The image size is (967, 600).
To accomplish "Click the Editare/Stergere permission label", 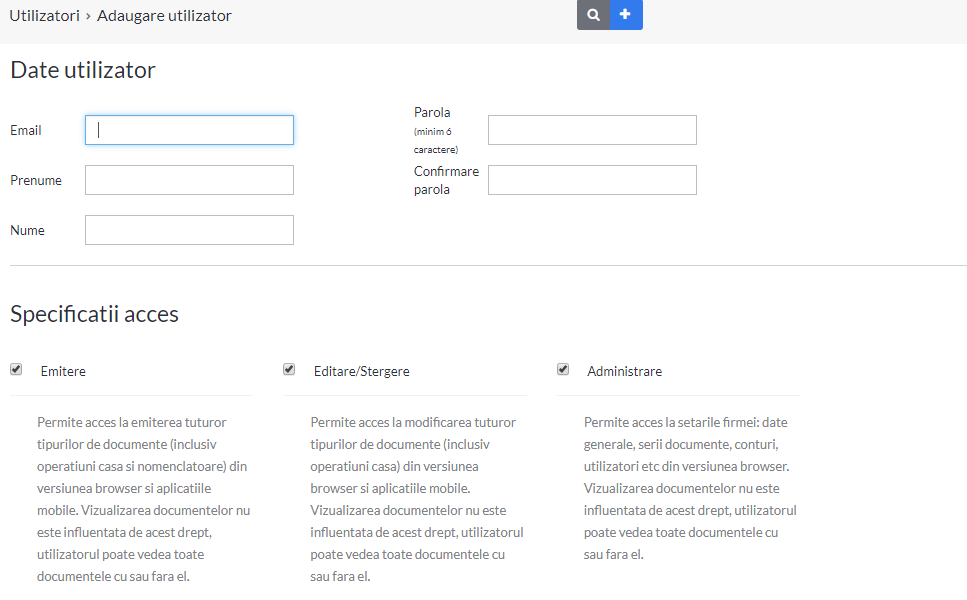I will [361, 371].
